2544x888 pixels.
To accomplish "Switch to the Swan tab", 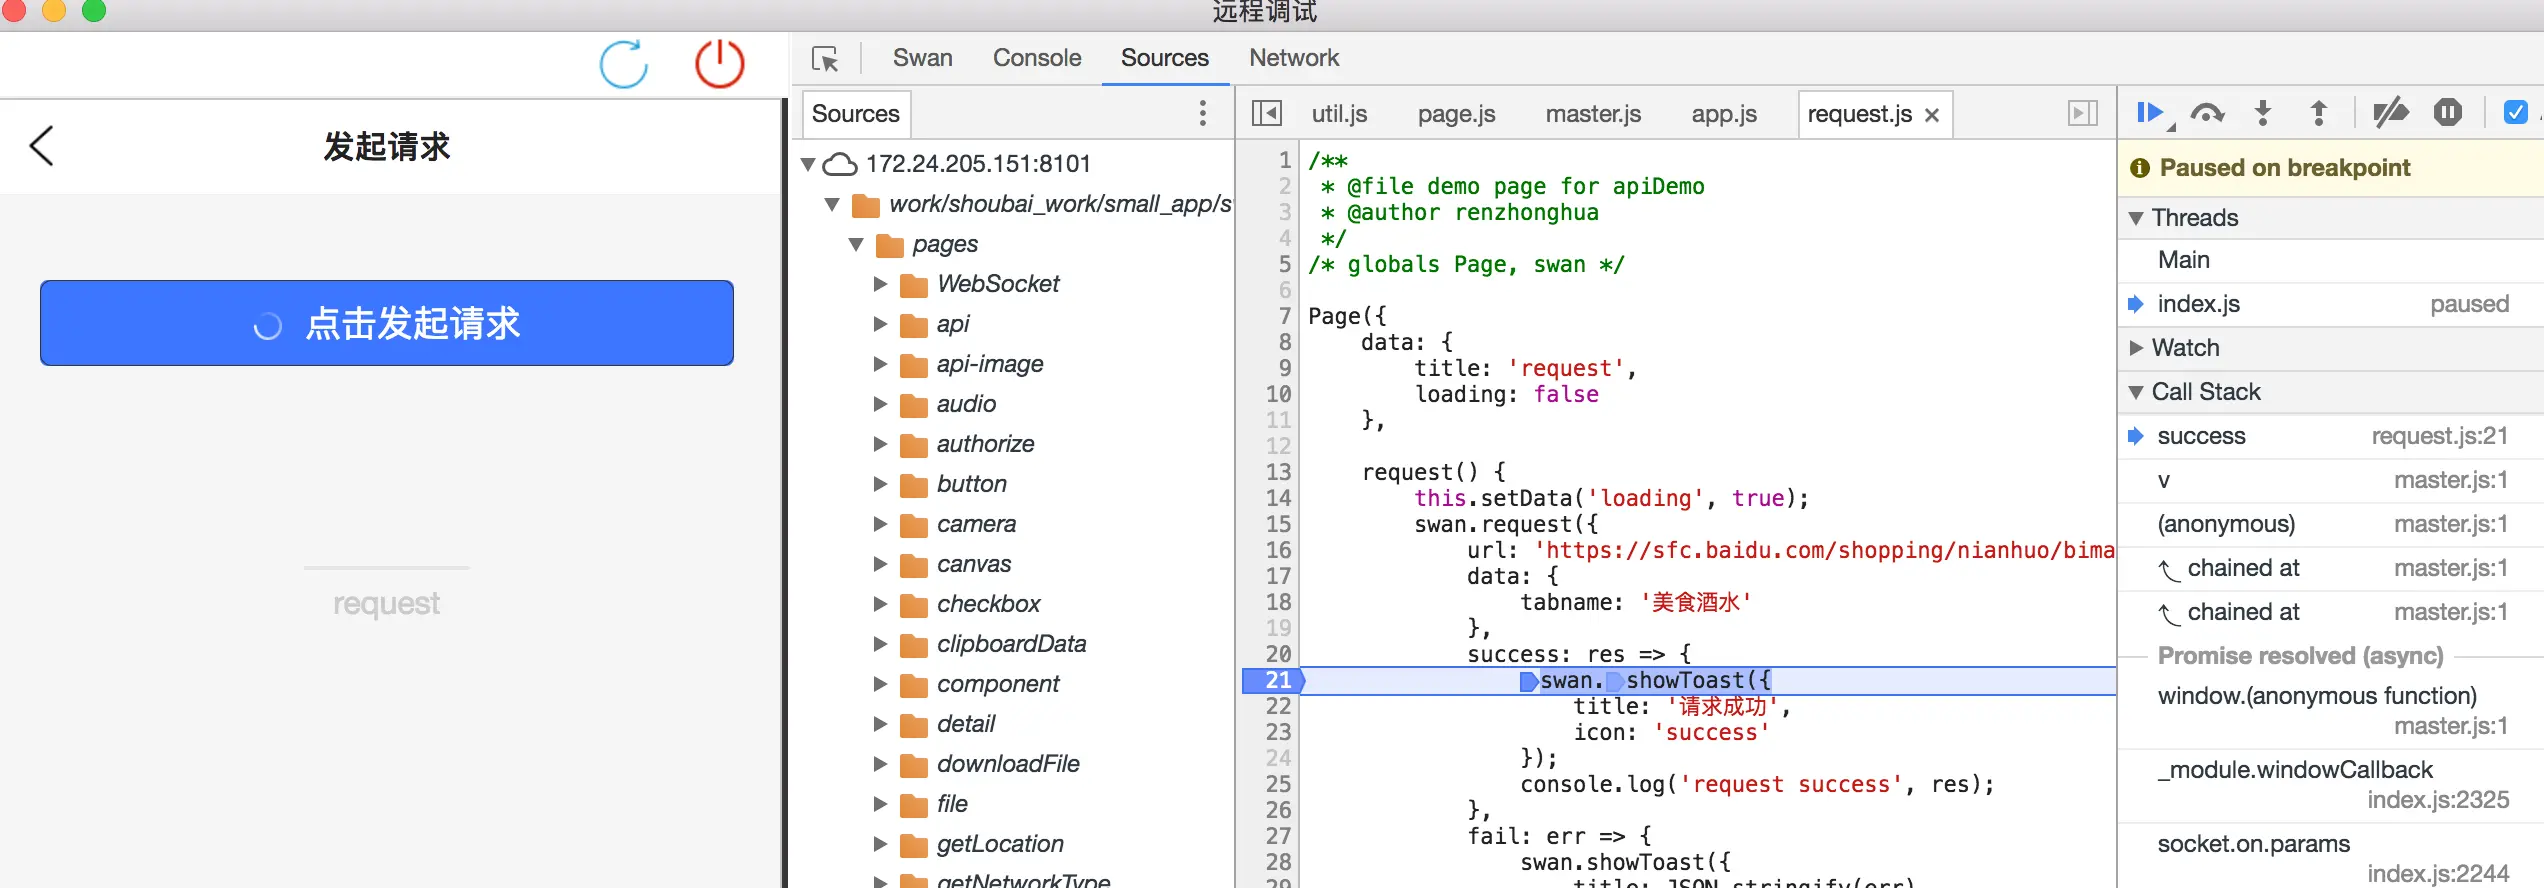I will (922, 58).
